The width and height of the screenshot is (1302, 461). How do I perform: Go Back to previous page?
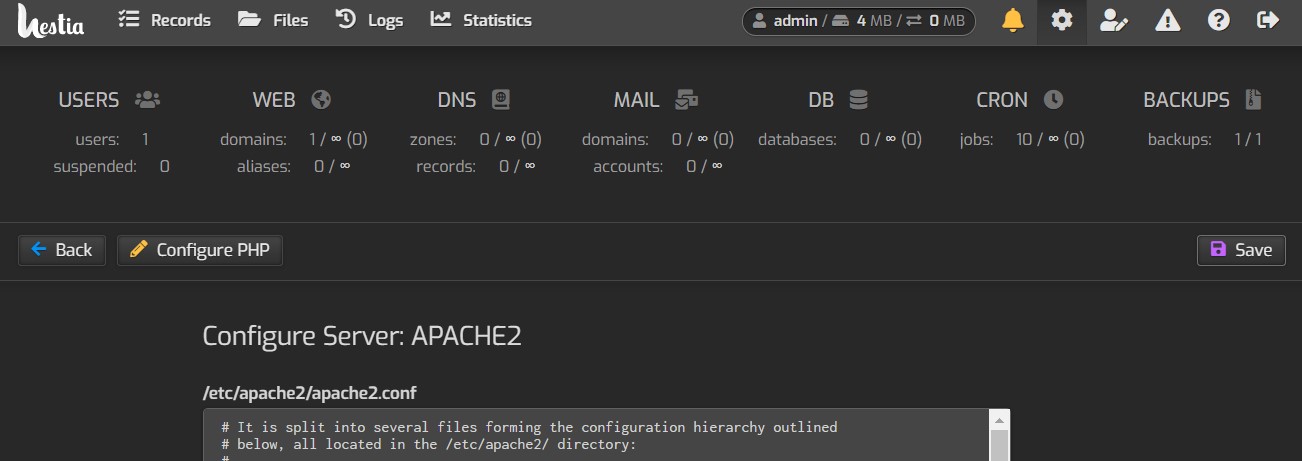click(x=62, y=250)
